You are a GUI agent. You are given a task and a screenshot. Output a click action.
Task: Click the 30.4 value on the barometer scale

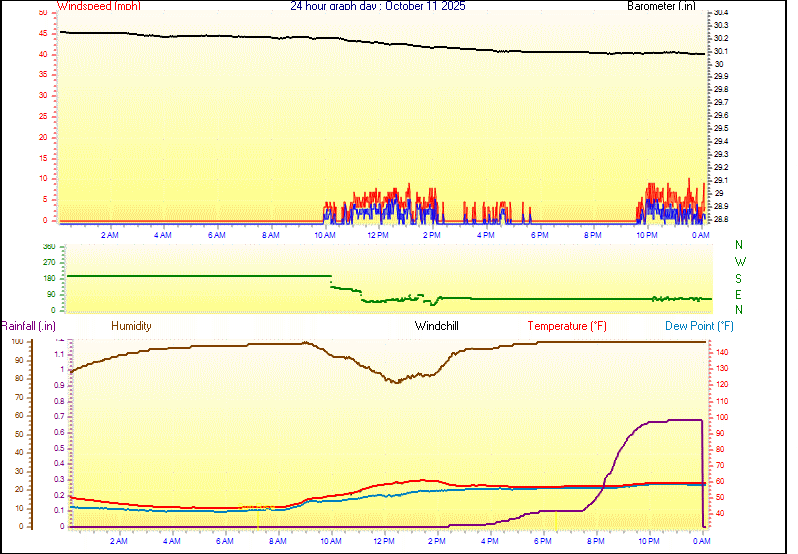(x=720, y=13)
